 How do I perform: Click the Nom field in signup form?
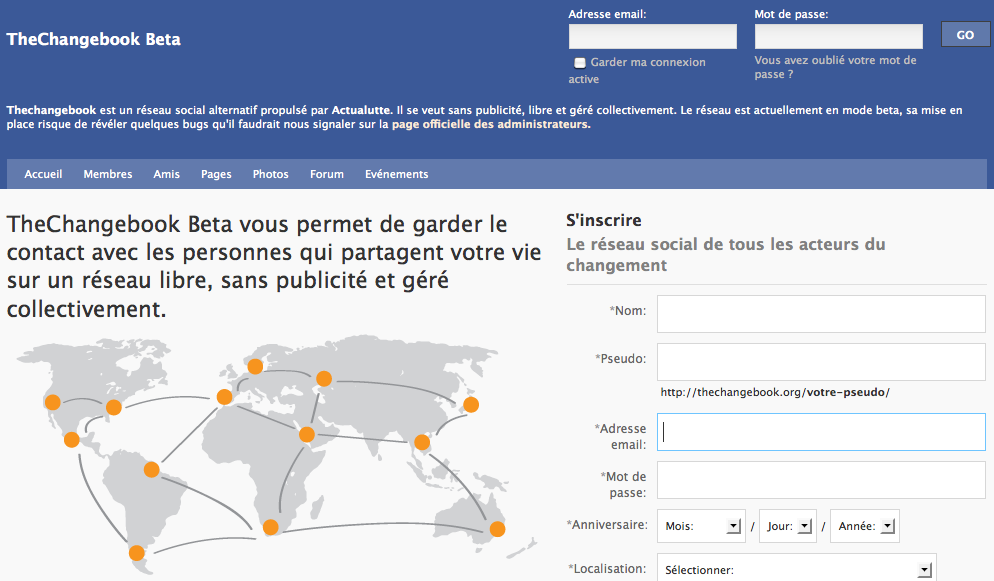click(x=820, y=313)
